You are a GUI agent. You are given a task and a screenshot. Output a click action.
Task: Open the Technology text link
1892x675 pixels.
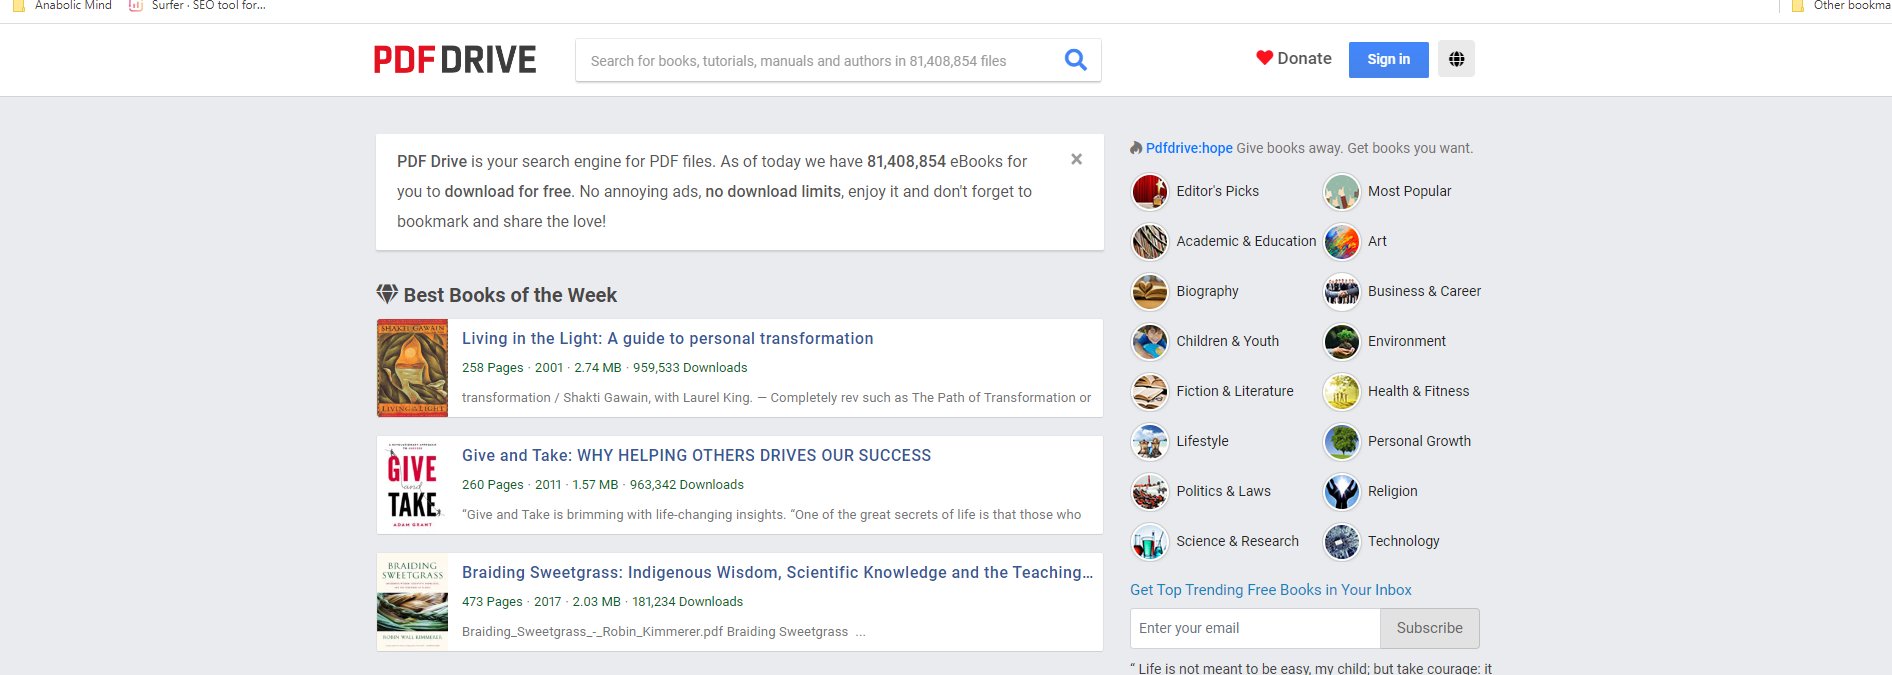1403,541
